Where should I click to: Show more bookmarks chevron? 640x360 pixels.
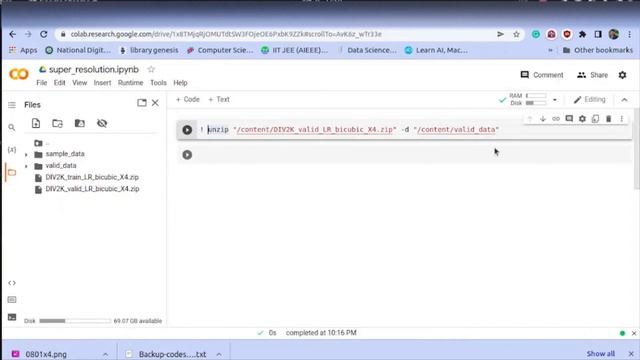point(550,51)
